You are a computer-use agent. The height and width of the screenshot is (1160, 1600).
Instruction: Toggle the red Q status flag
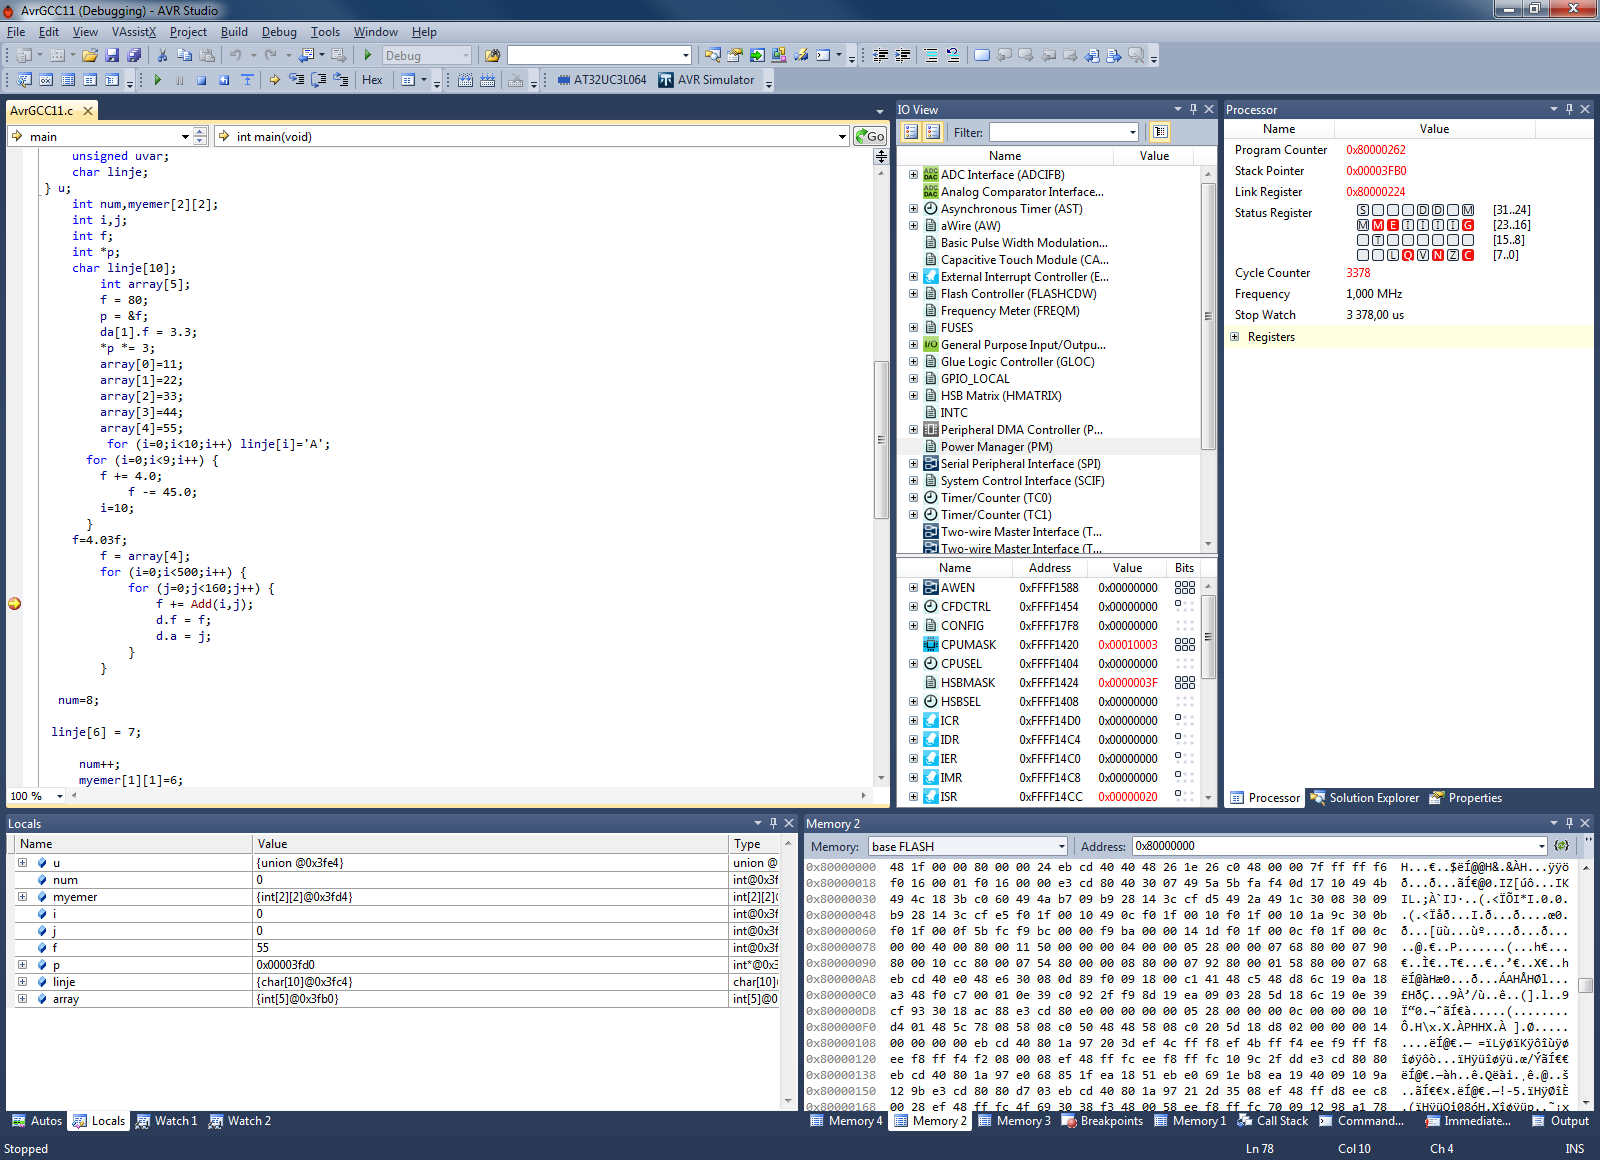coord(1408,255)
